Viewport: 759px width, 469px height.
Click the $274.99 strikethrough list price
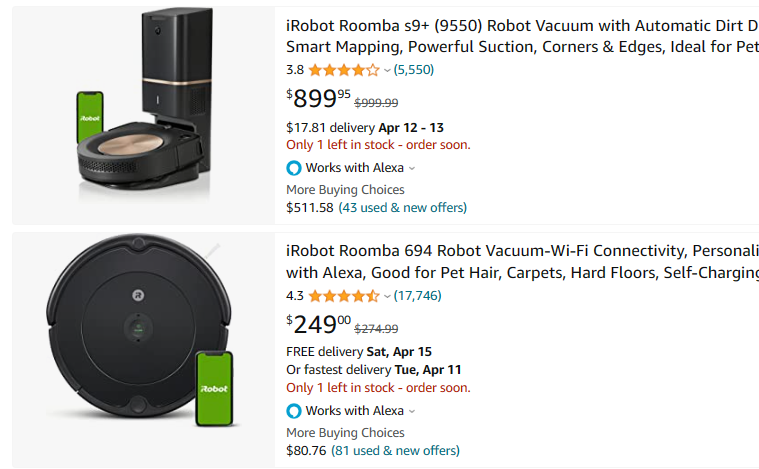click(x=377, y=329)
